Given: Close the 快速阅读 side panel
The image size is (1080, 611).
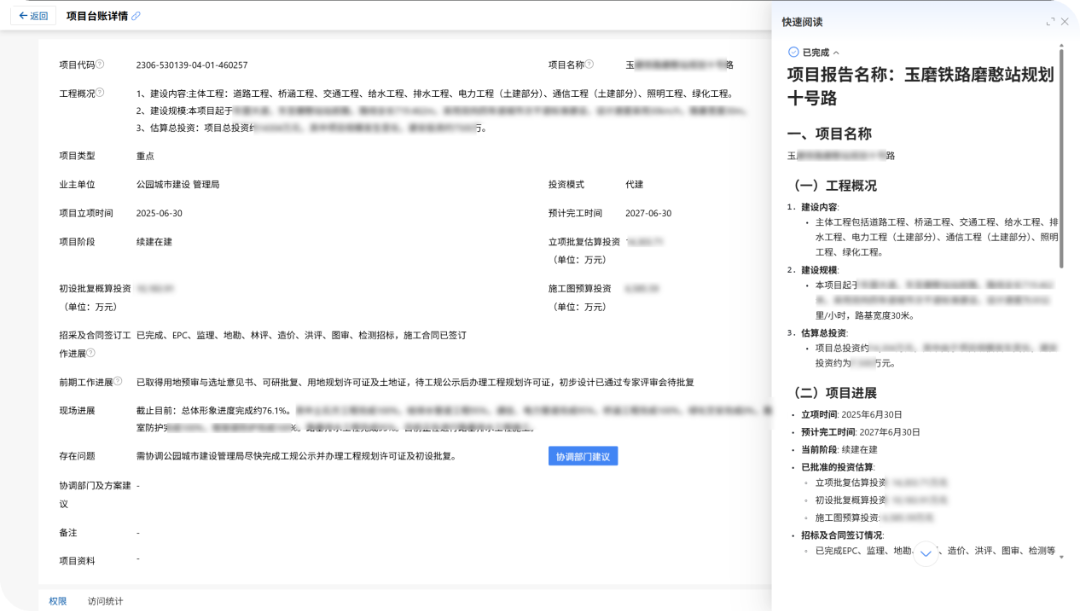Looking at the screenshot, I should [x=1065, y=22].
